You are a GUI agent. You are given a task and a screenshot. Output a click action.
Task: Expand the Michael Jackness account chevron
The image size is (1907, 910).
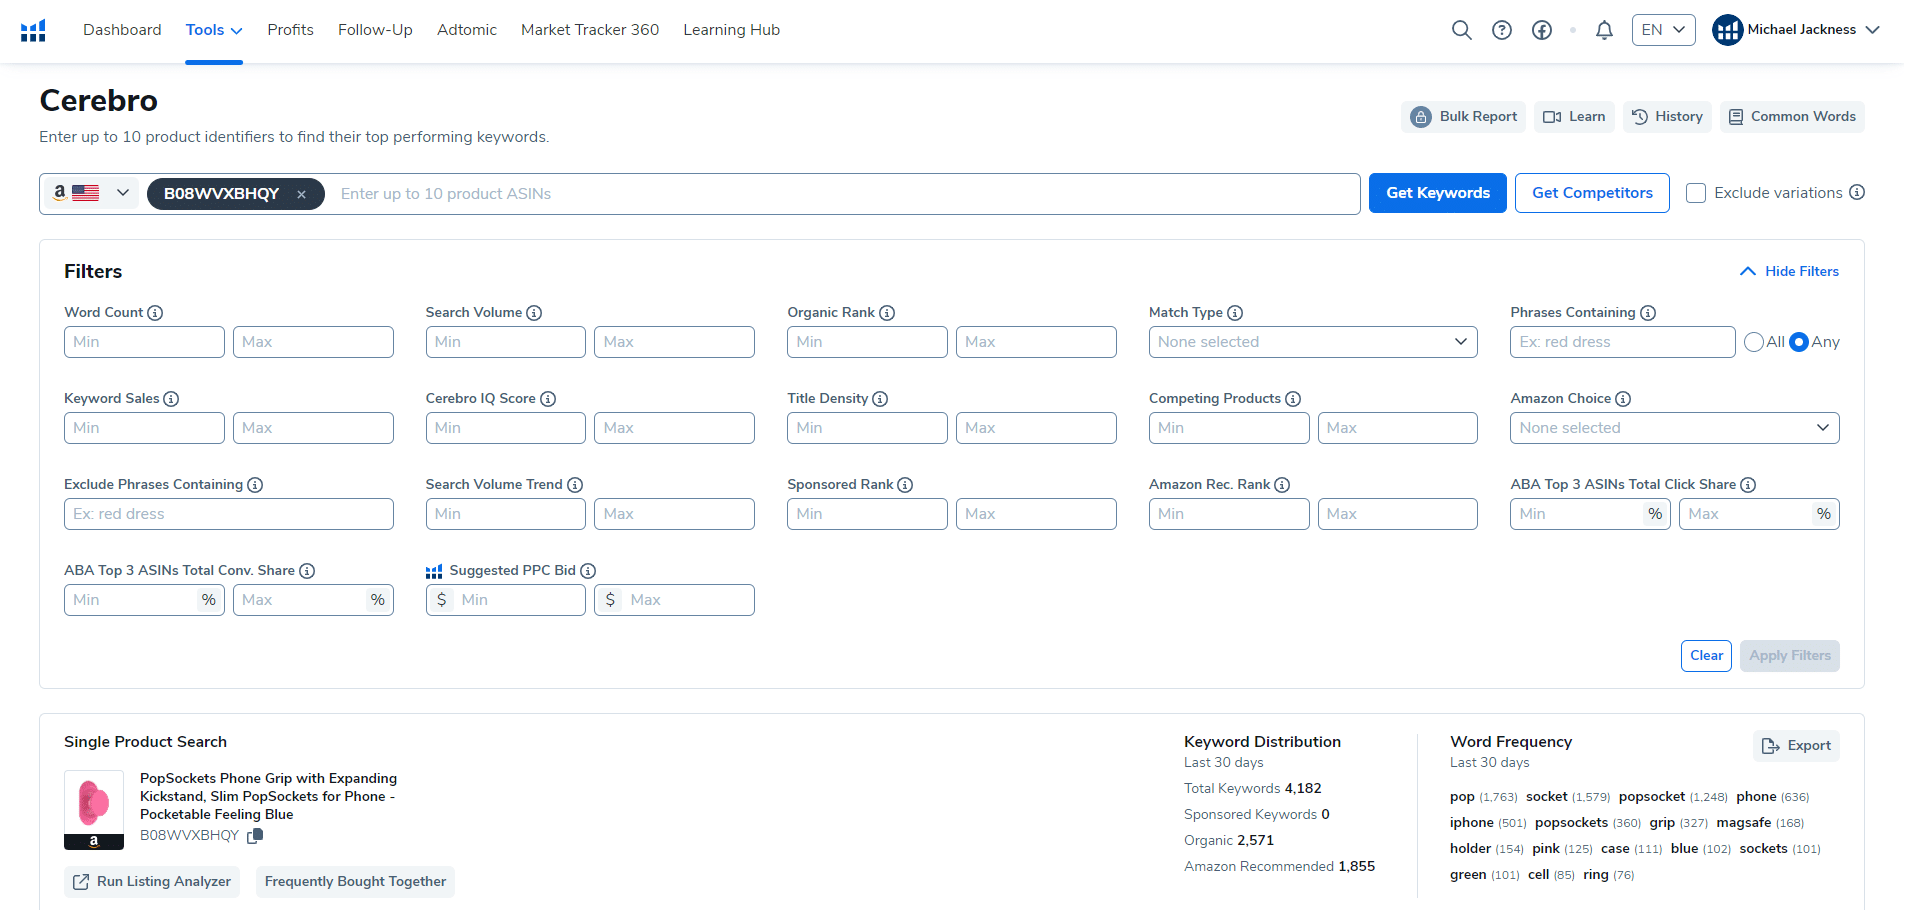click(1873, 30)
